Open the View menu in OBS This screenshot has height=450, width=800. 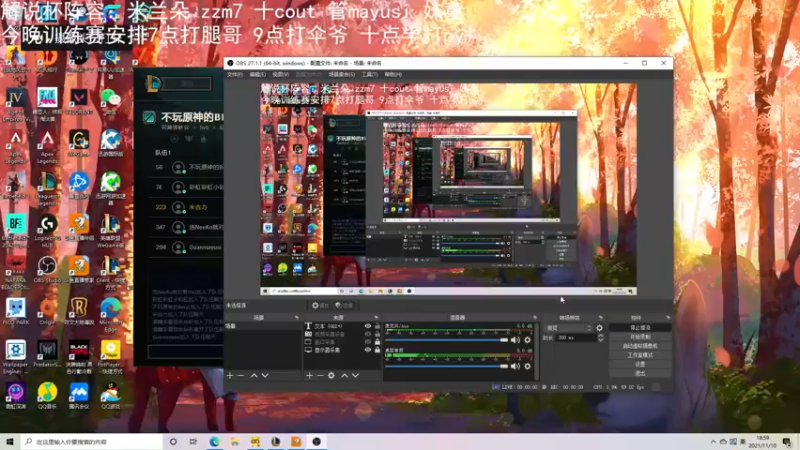click(x=280, y=74)
